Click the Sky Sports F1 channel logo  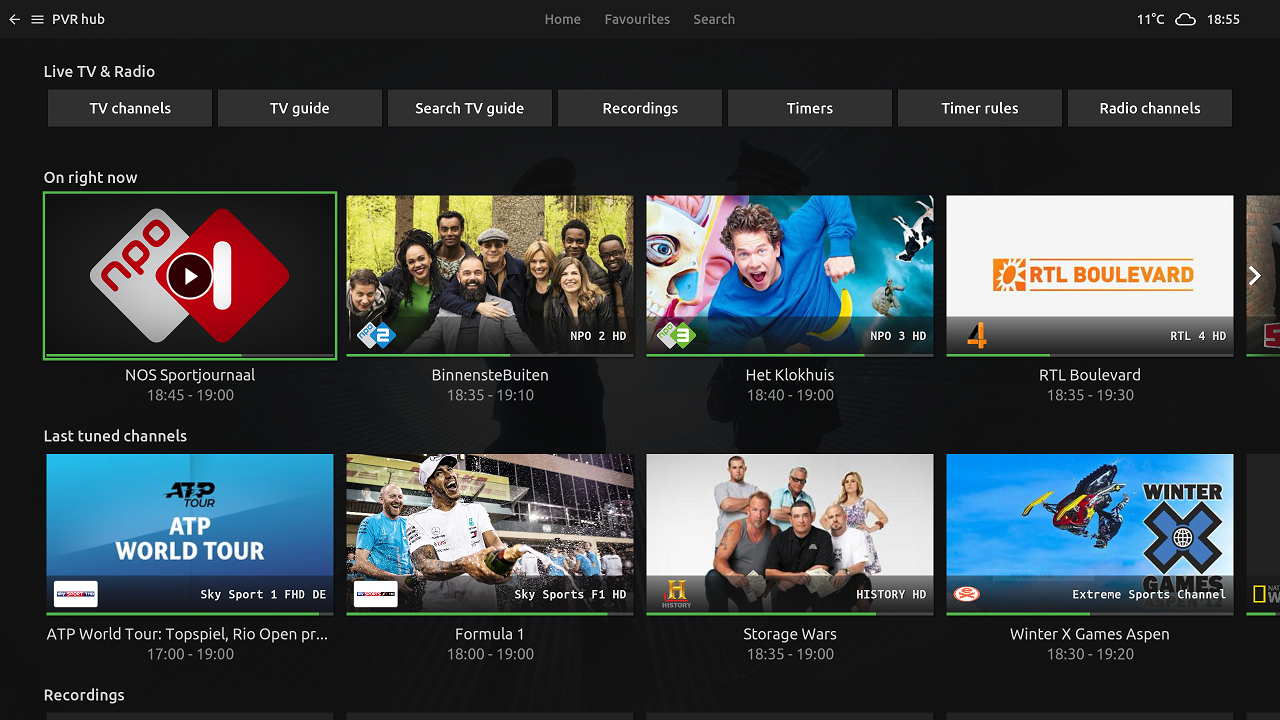click(376, 594)
